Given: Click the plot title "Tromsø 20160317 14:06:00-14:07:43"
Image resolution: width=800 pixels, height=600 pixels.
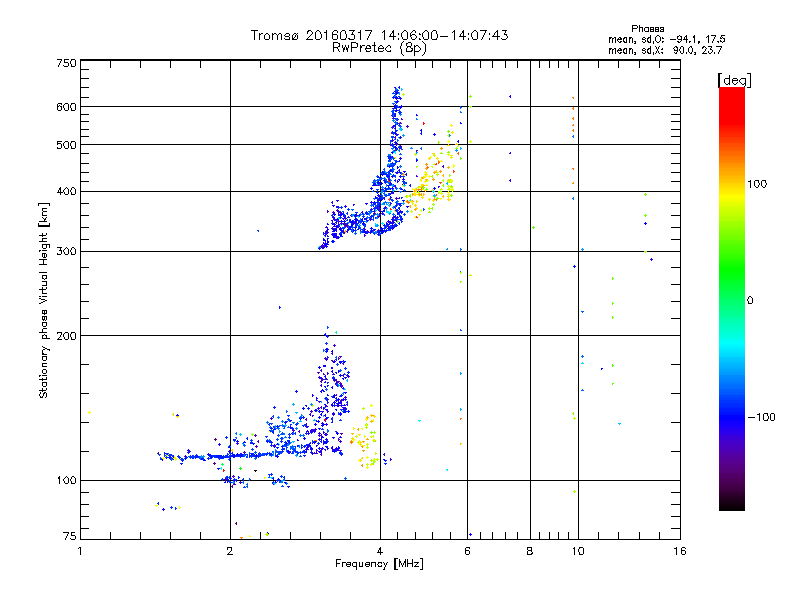Looking at the screenshot, I should click(379, 35).
